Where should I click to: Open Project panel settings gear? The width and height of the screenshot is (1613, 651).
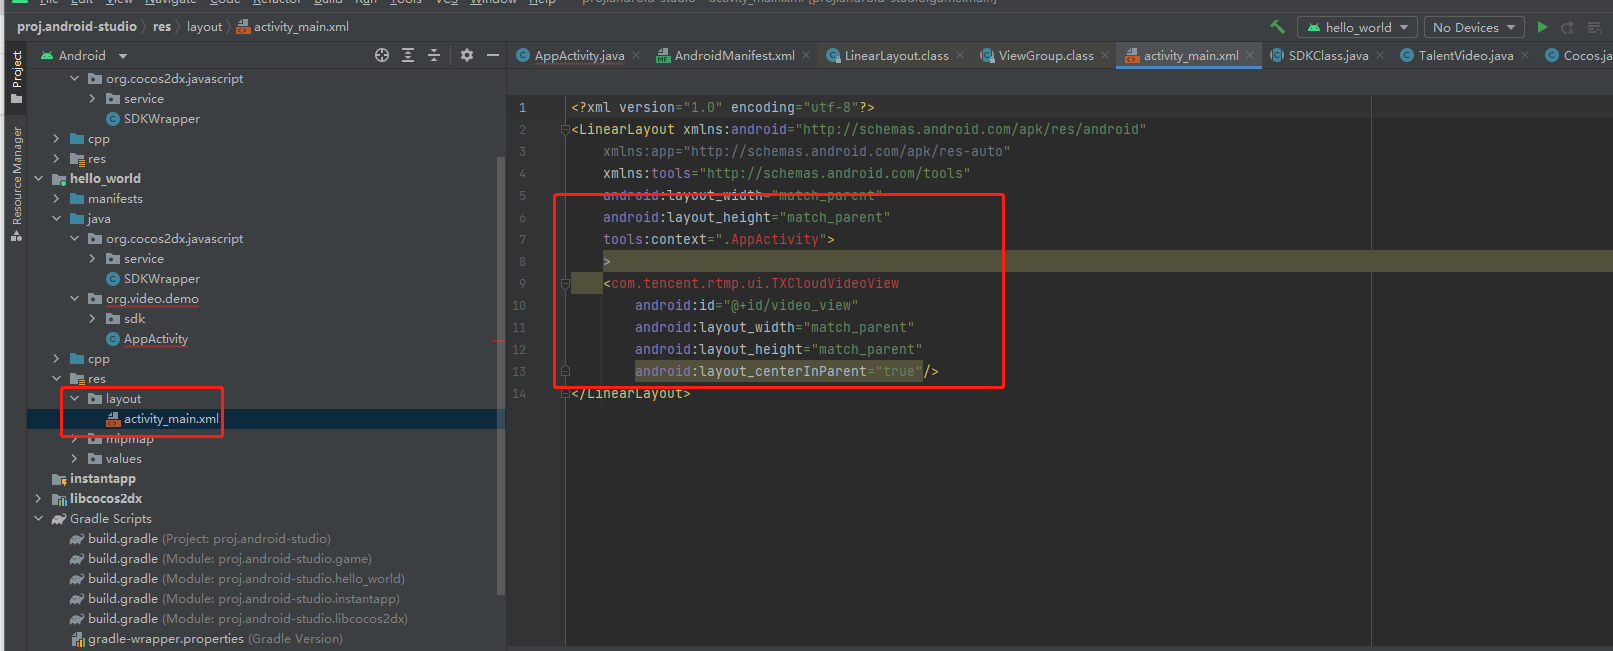467,55
